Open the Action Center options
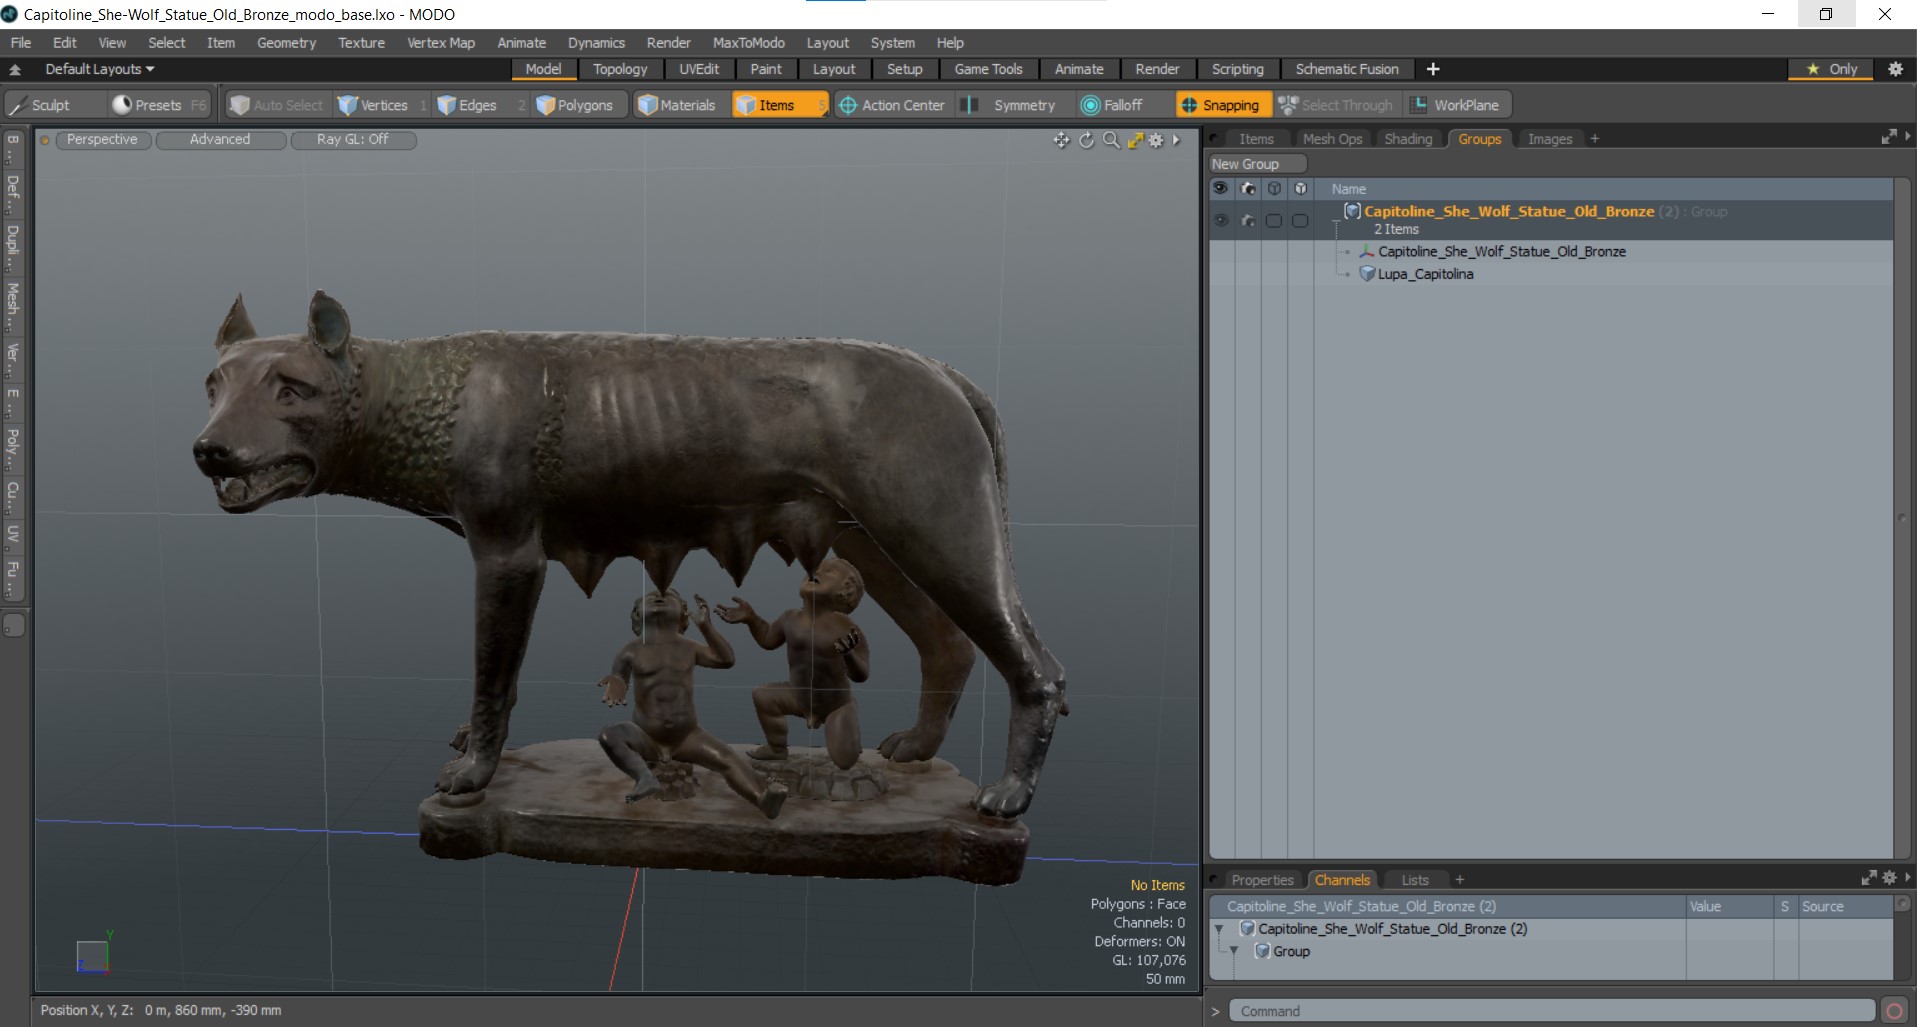 [892, 105]
